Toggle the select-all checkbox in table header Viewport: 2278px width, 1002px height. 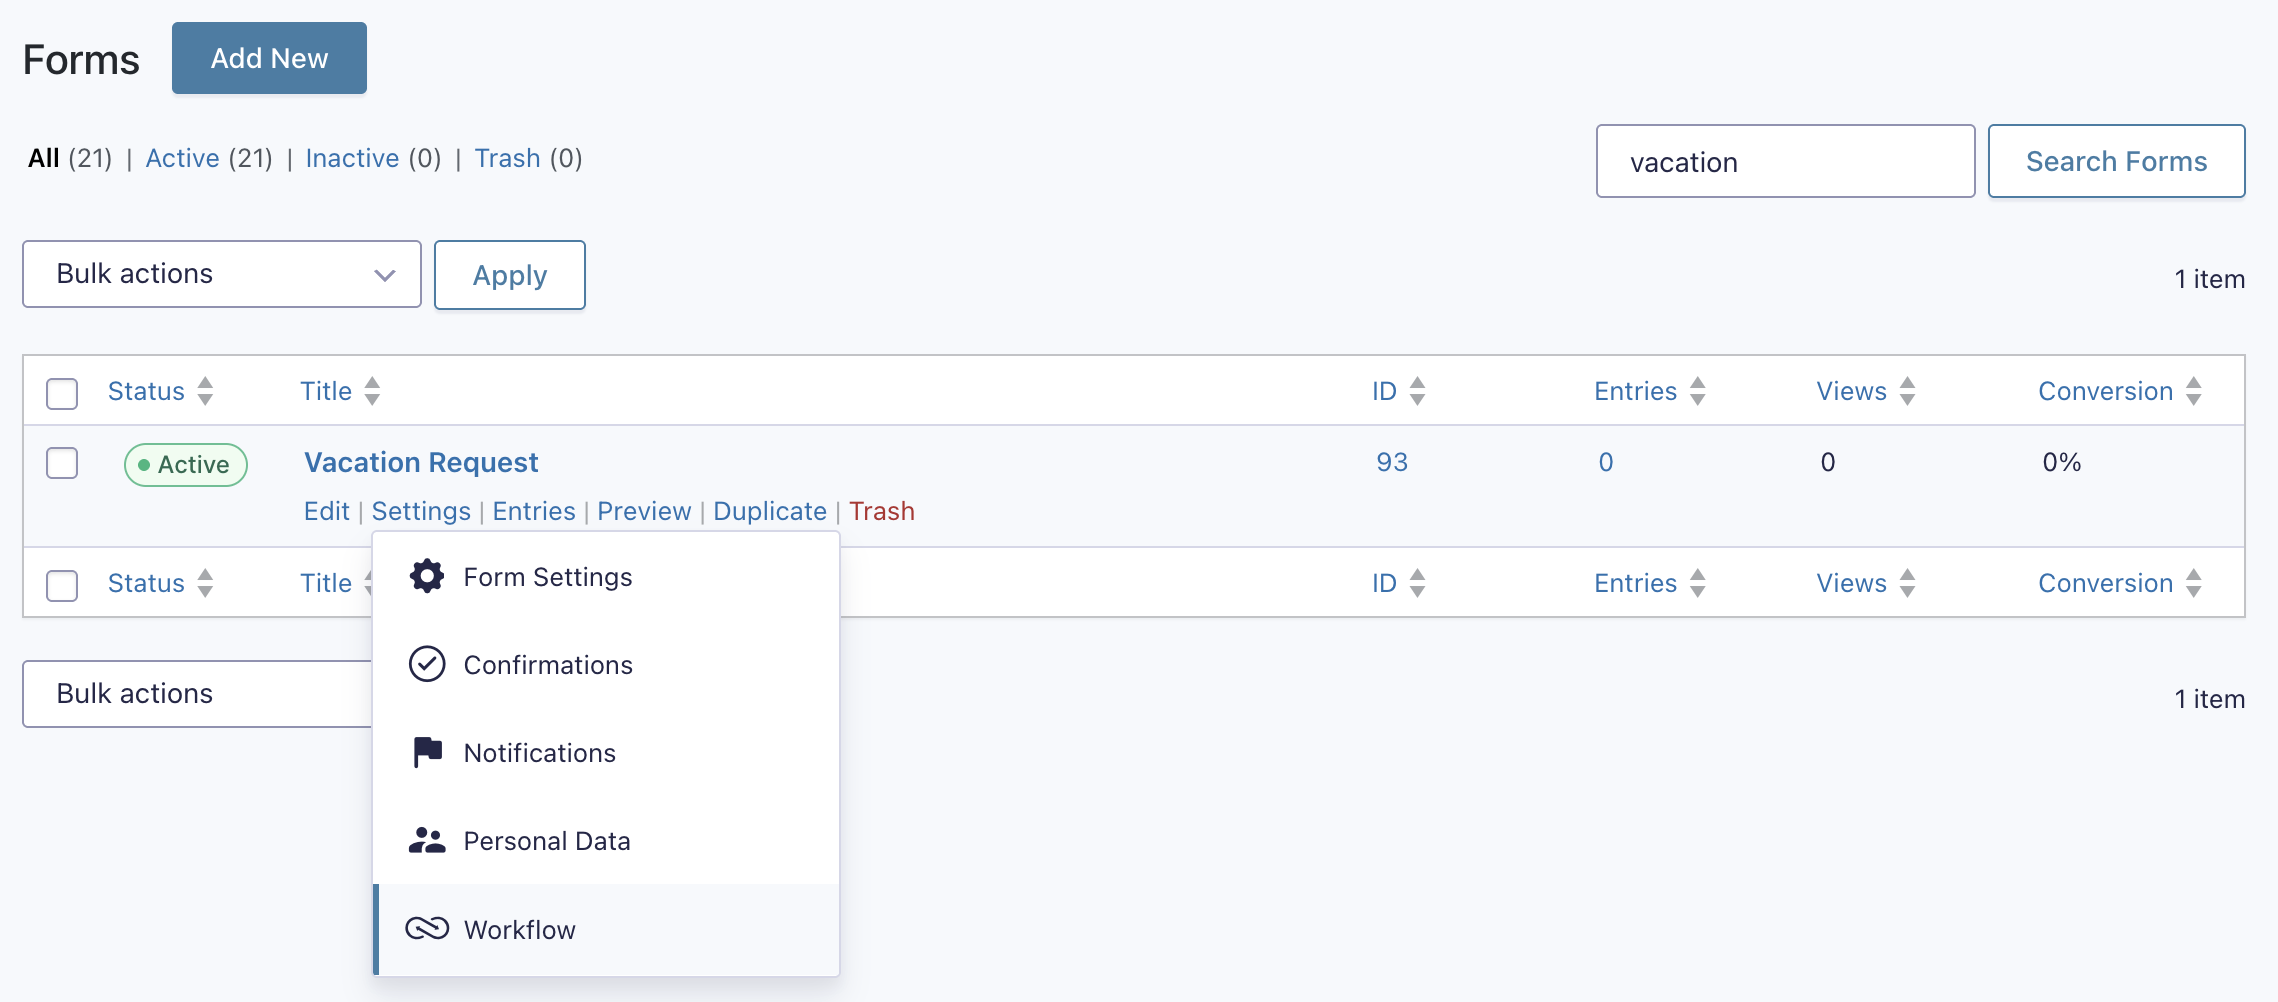pyautogui.click(x=62, y=393)
